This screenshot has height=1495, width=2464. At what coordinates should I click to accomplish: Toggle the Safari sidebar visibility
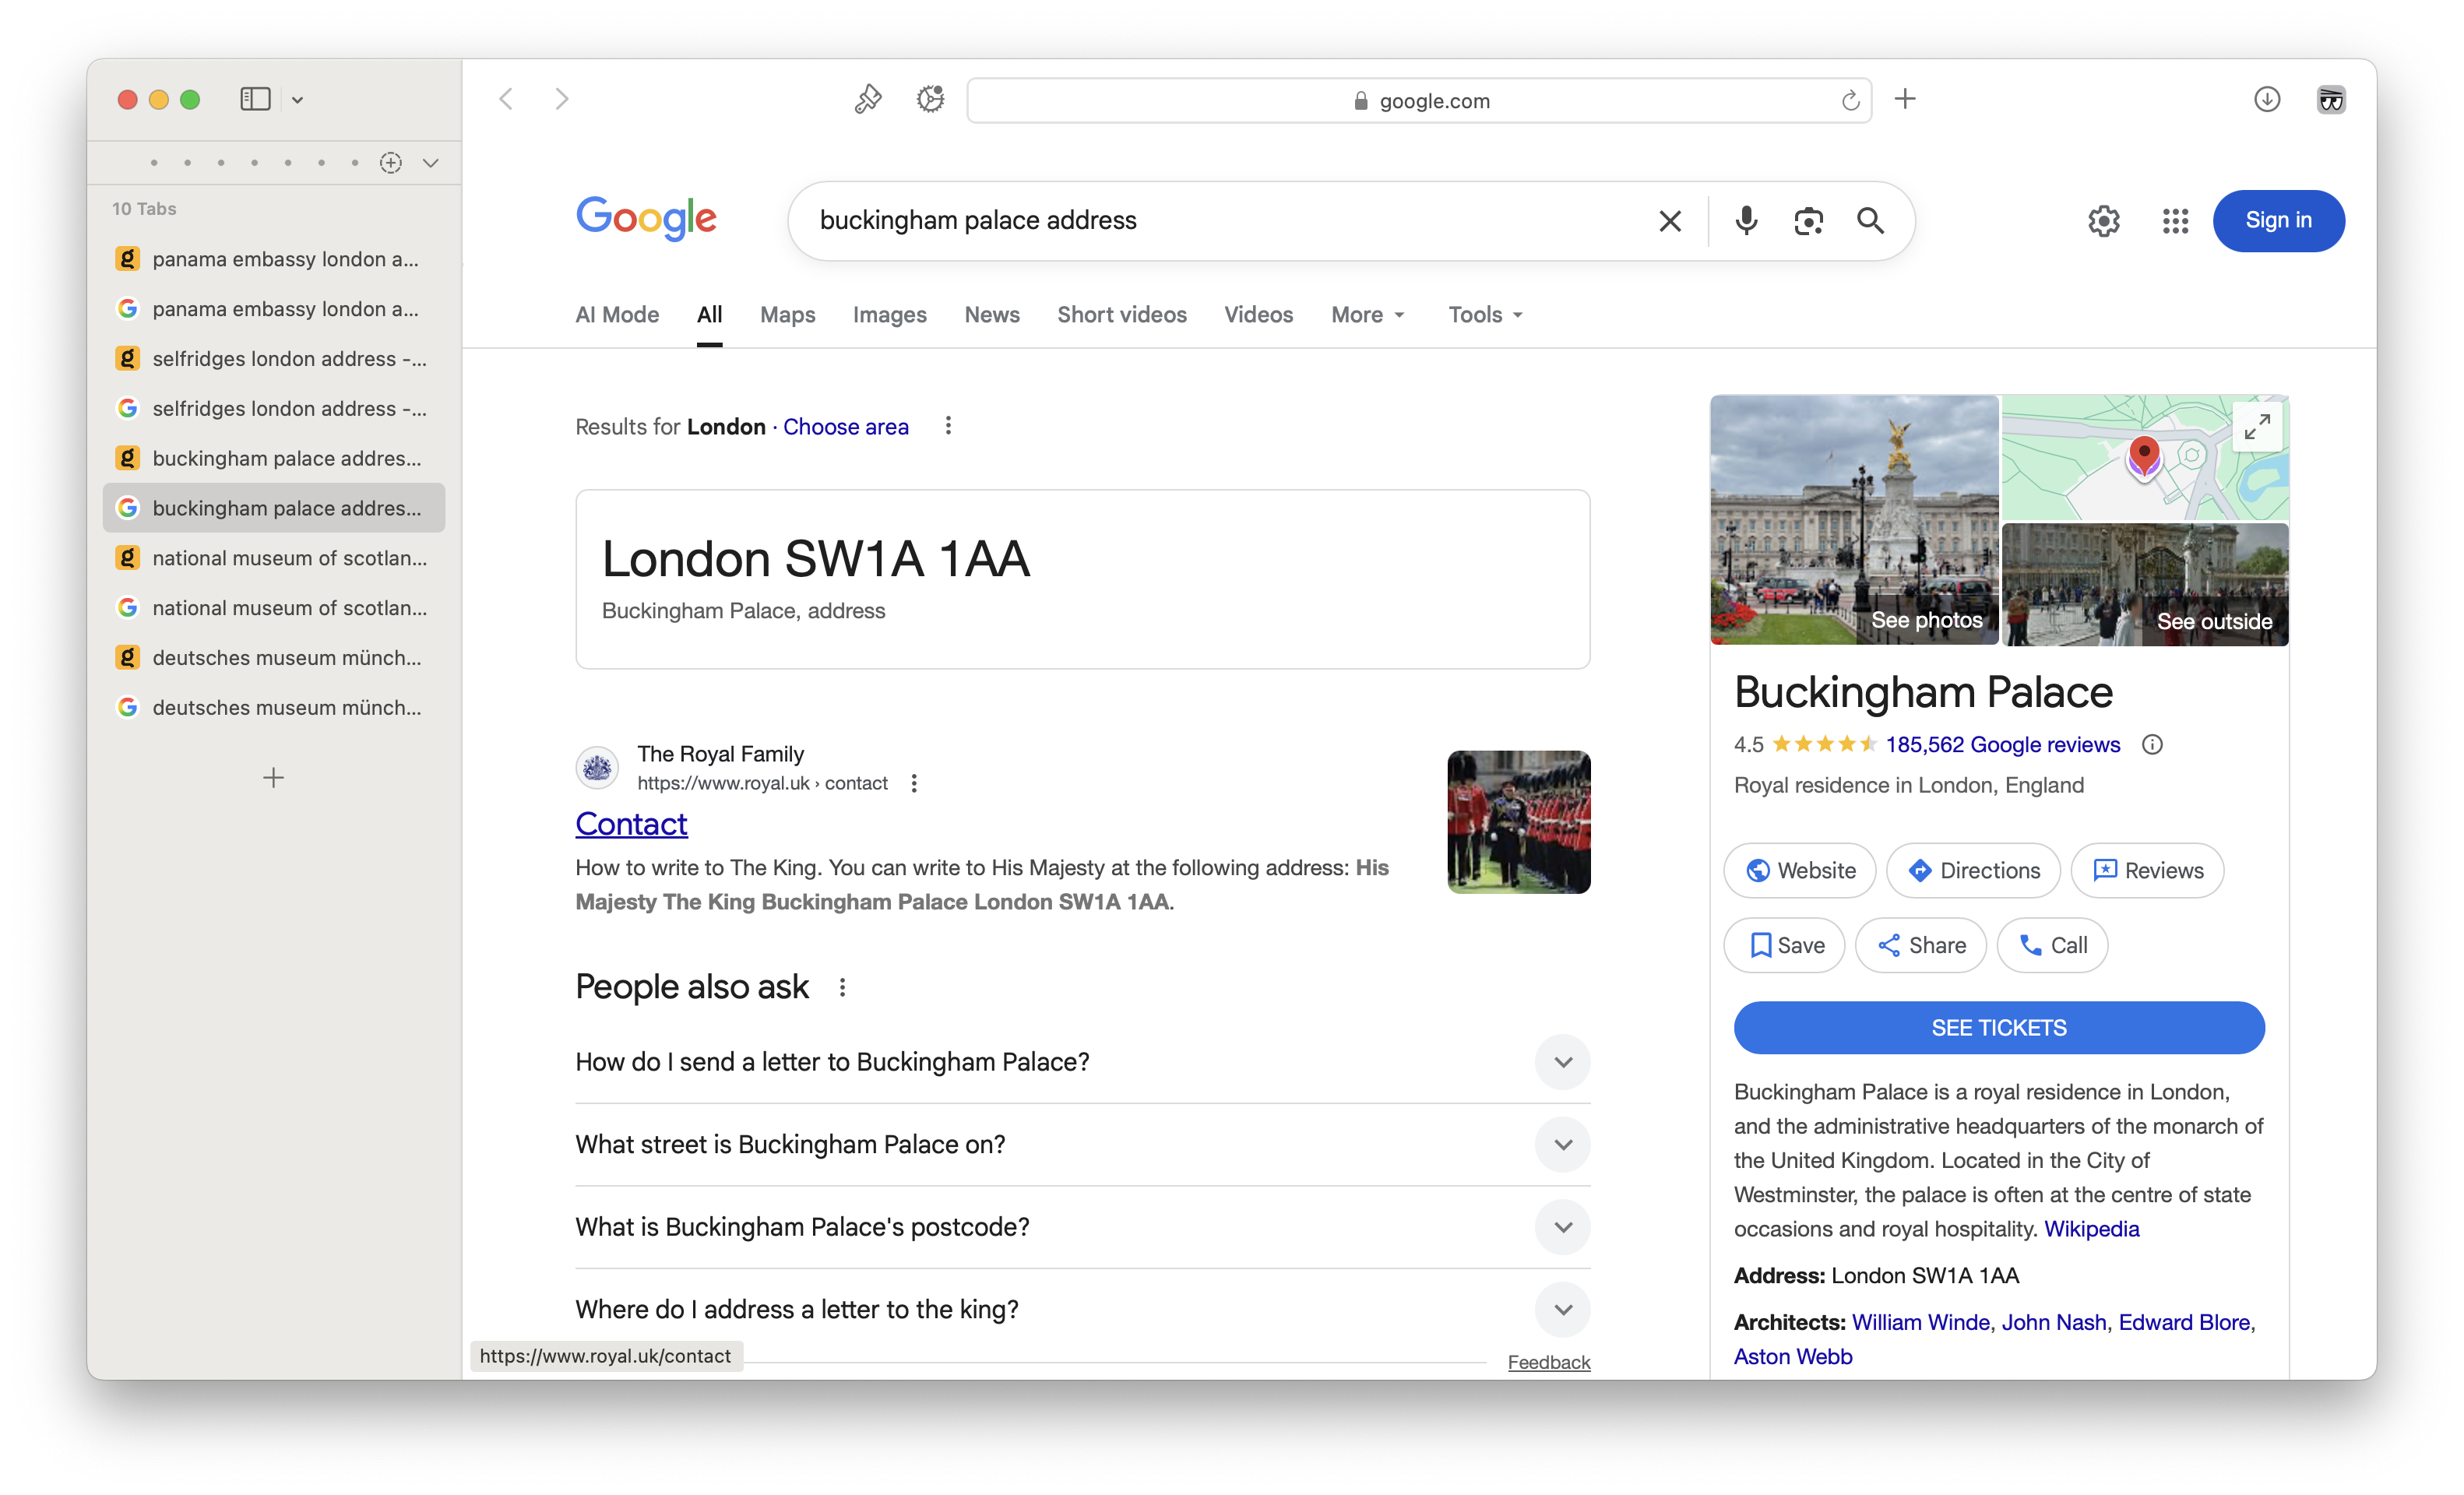click(x=255, y=99)
